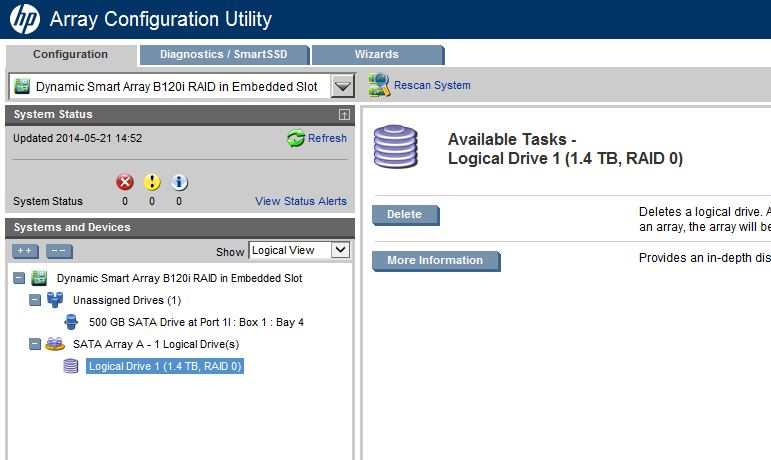Viewport: 771px width, 460px height.
Task: Collapse the Unassigned Drives node
Action: coord(34,300)
